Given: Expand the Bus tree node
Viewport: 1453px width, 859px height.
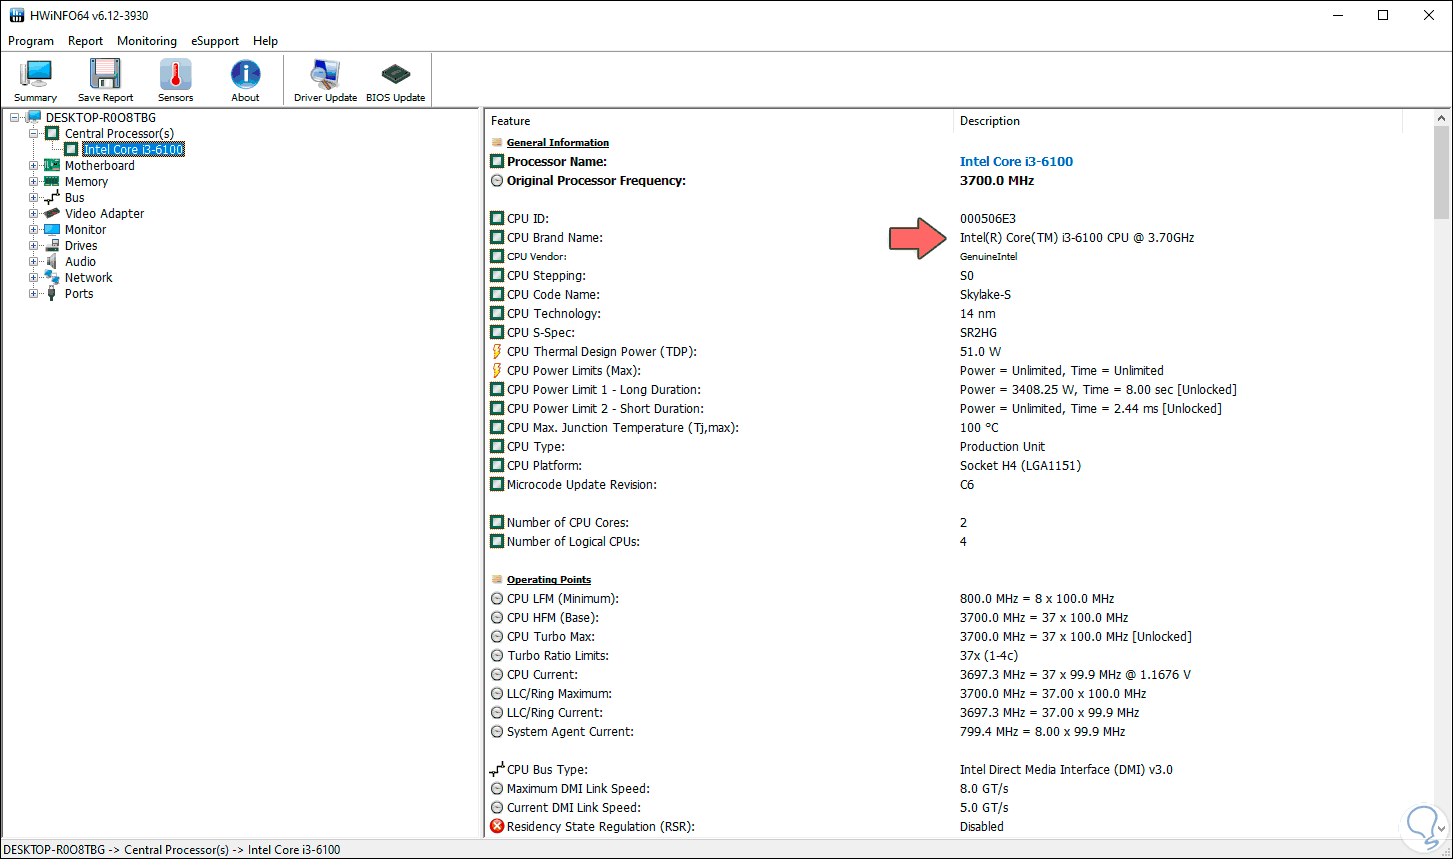Looking at the screenshot, I should 34,198.
